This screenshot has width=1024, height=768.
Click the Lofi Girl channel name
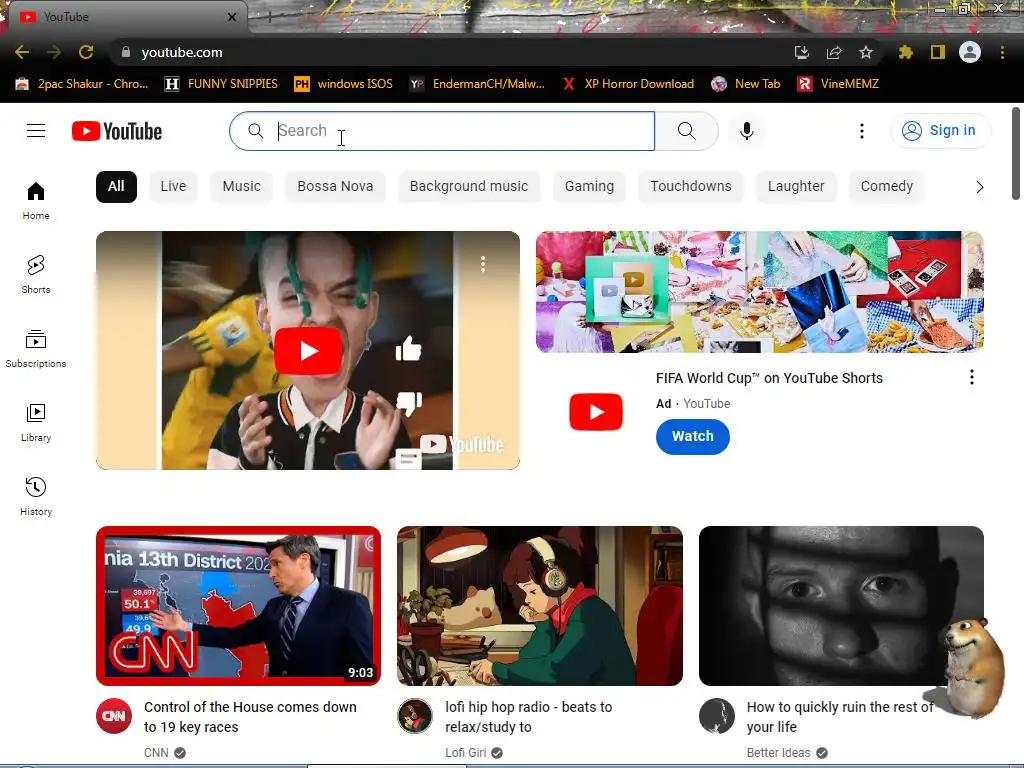466,753
